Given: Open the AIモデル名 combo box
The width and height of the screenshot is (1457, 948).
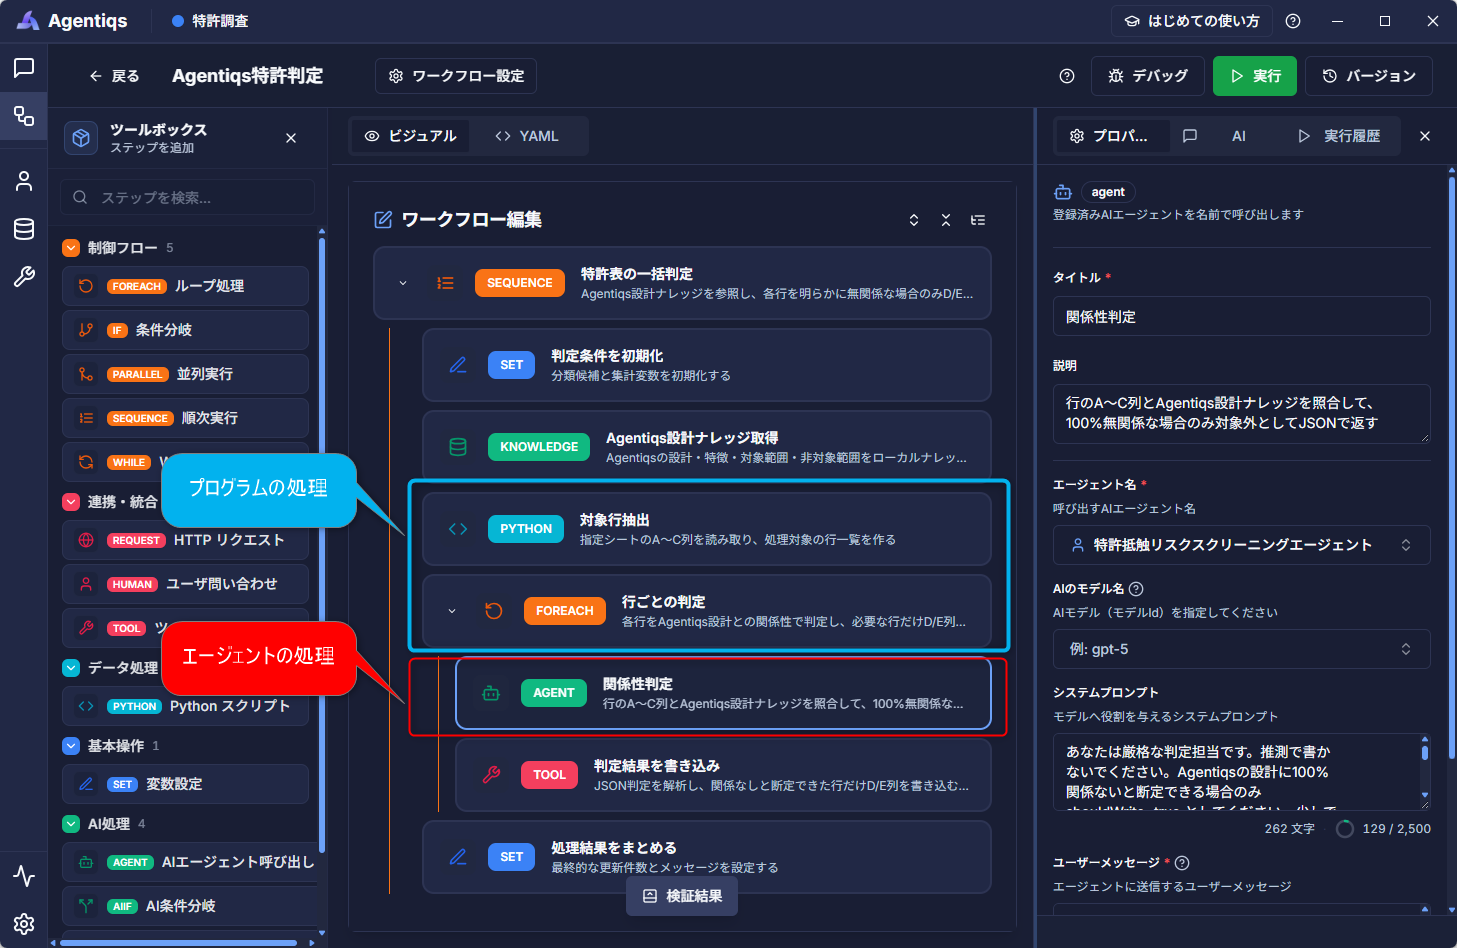Looking at the screenshot, I should [x=1241, y=649].
